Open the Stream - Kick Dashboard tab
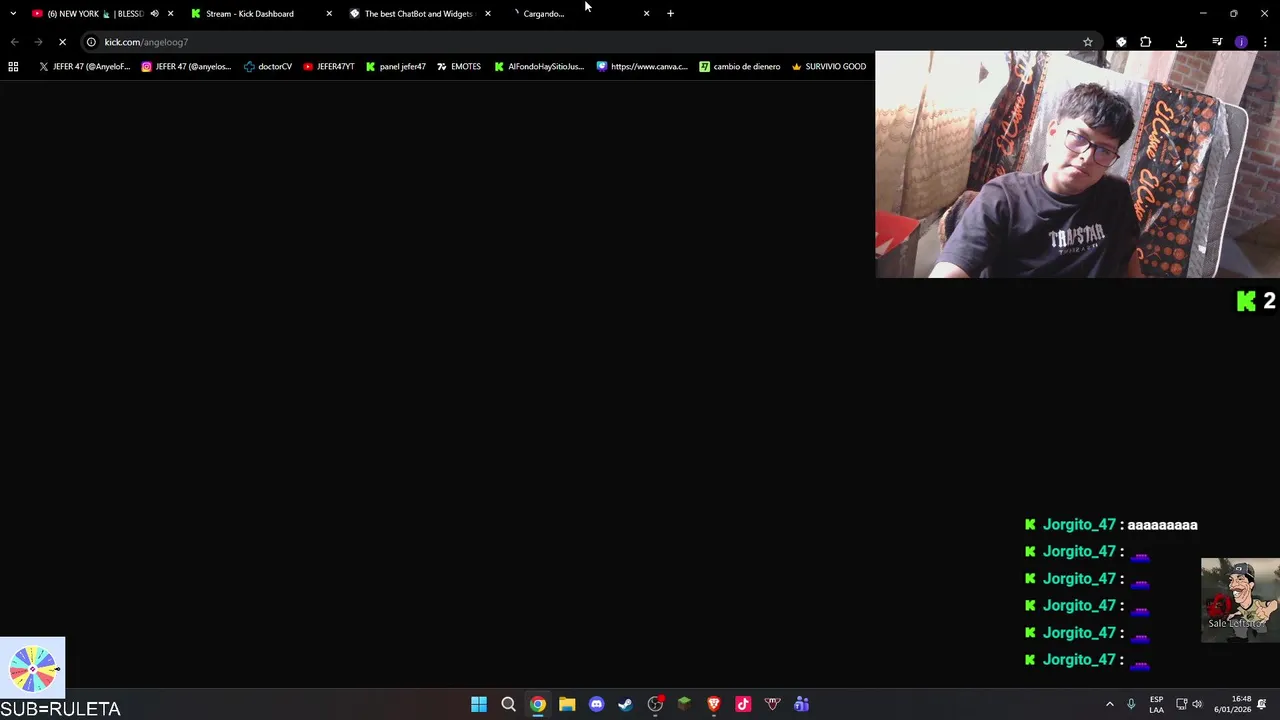 250,14
